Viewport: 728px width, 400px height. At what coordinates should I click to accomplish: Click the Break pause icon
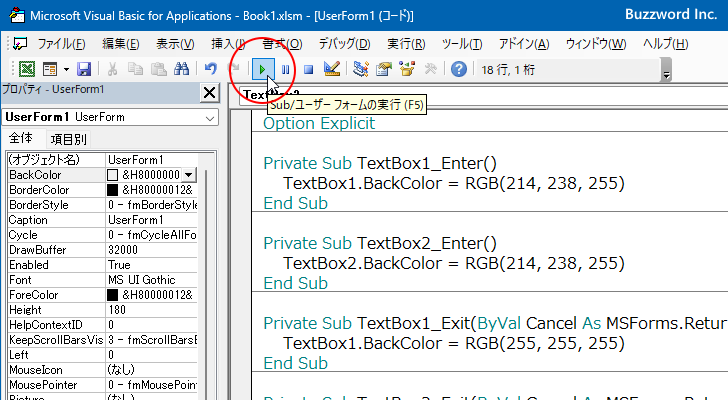tap(286, 70)
